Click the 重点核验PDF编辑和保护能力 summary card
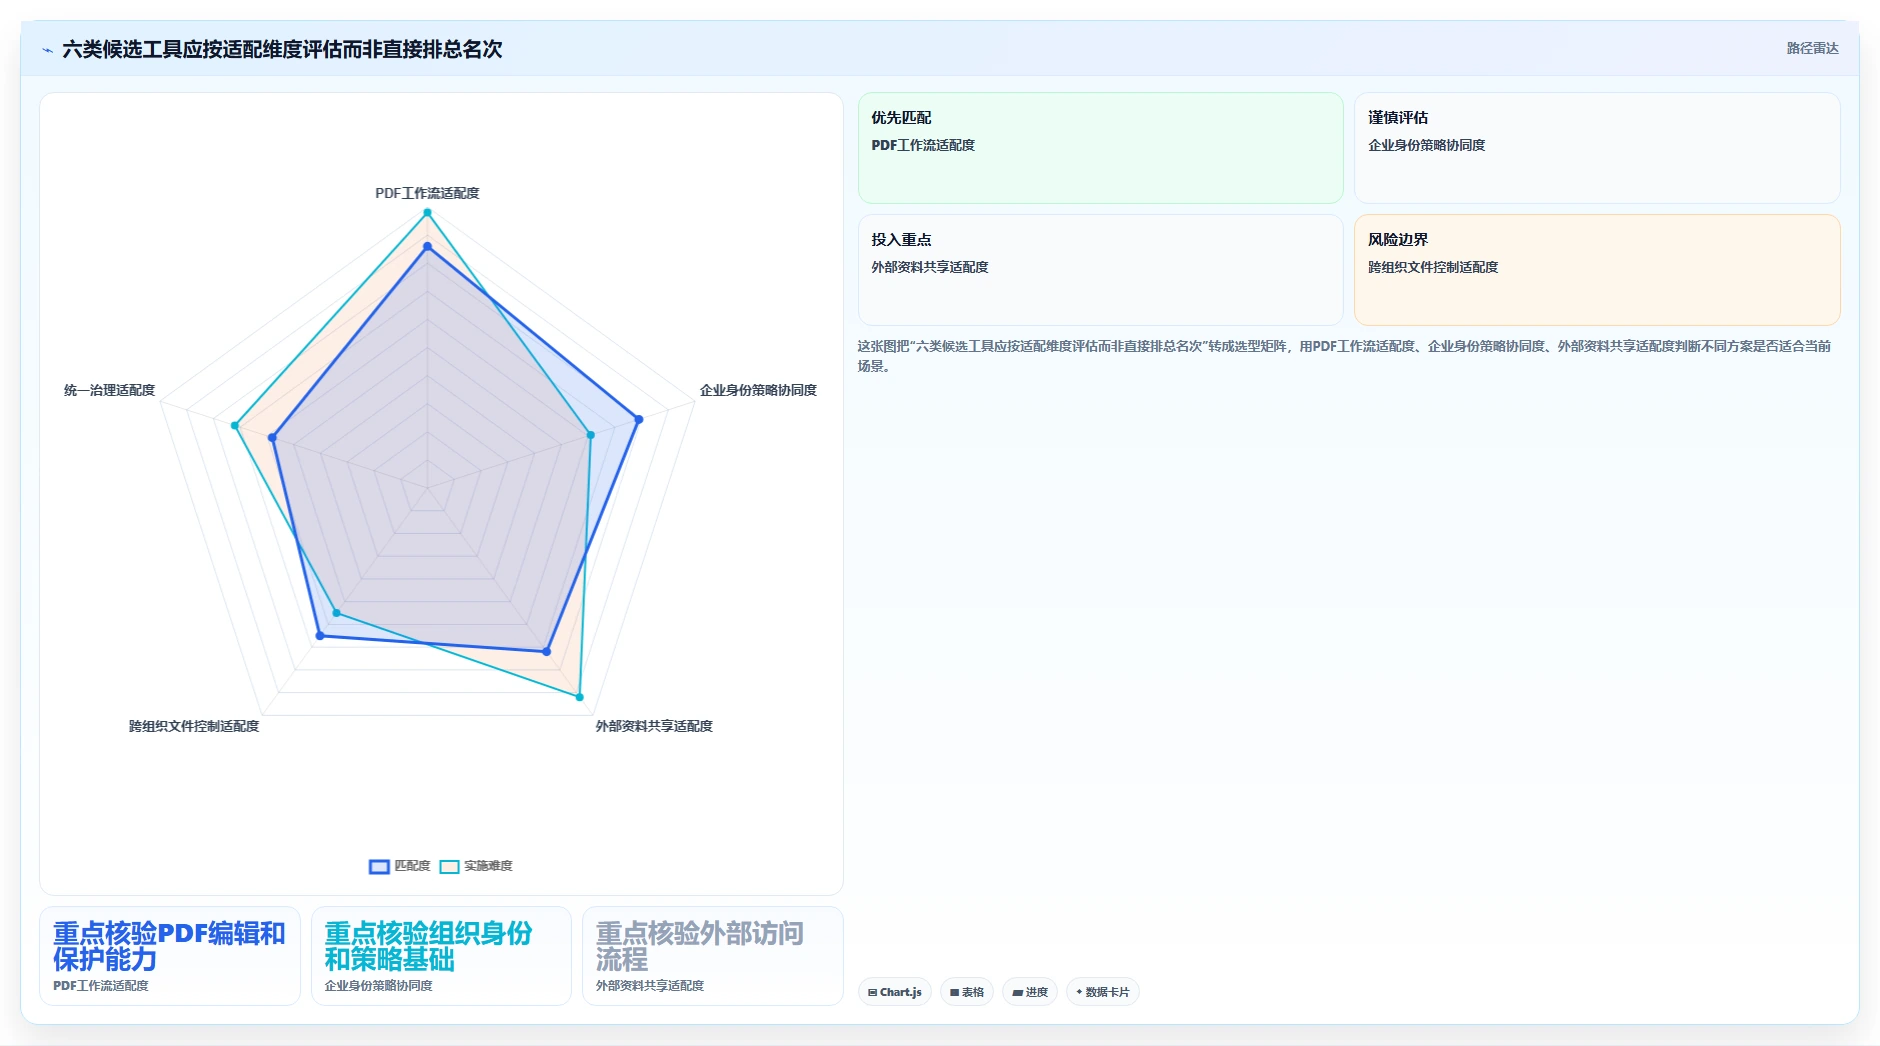The height and width of the screenshot is (1046, 1880). pyautogui.click(x=170, y=956)
